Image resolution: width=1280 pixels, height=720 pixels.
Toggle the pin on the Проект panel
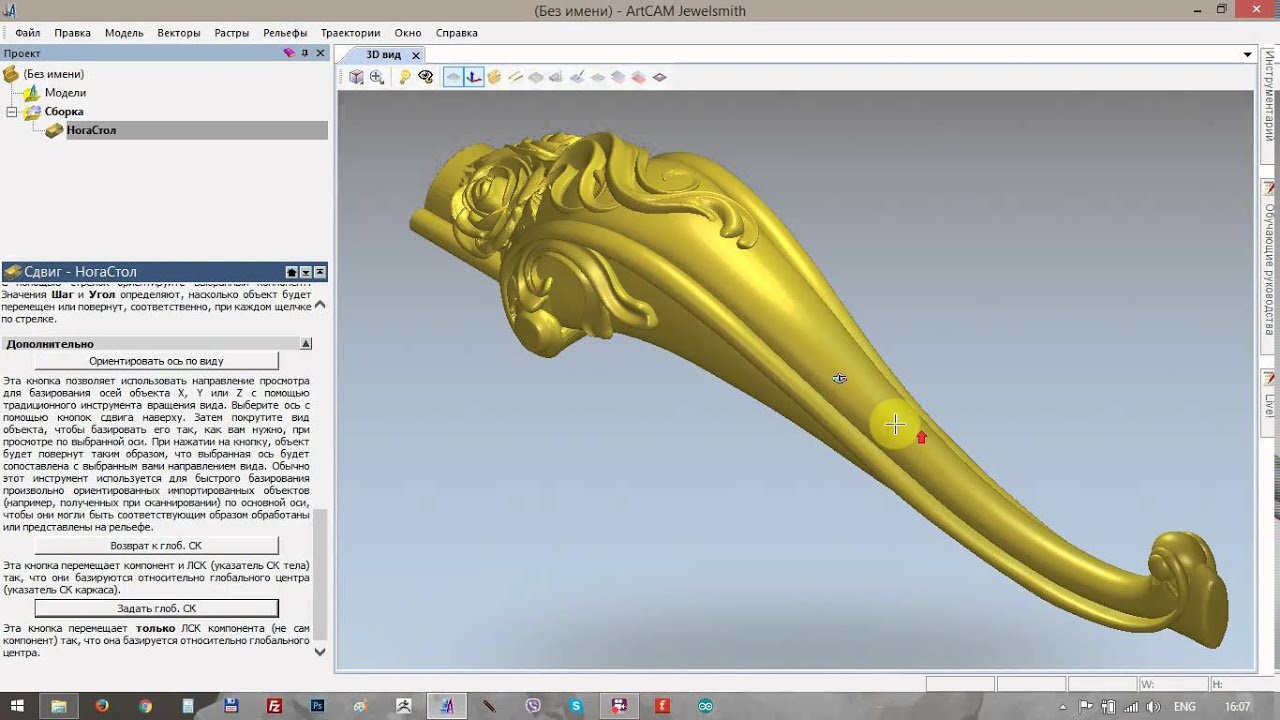306,53
